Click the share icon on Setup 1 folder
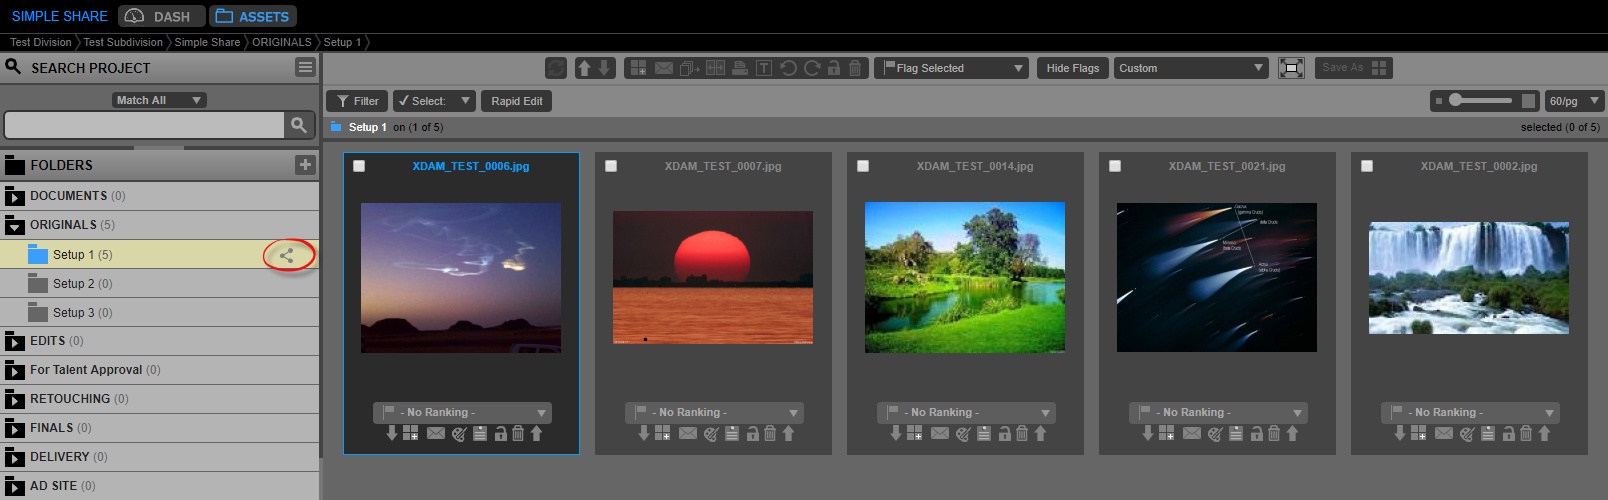 click(287, 255)
